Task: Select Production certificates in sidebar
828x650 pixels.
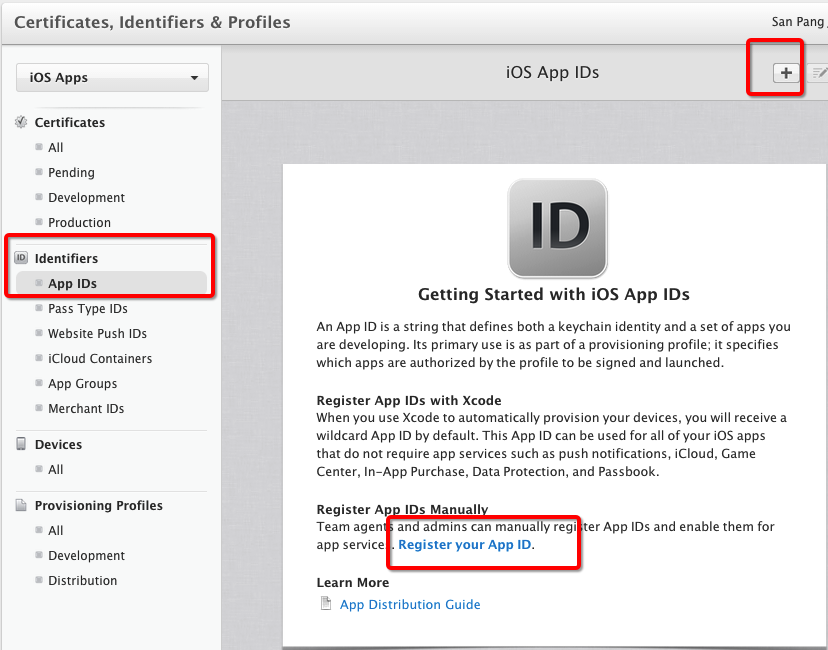Action: (79, 222)
